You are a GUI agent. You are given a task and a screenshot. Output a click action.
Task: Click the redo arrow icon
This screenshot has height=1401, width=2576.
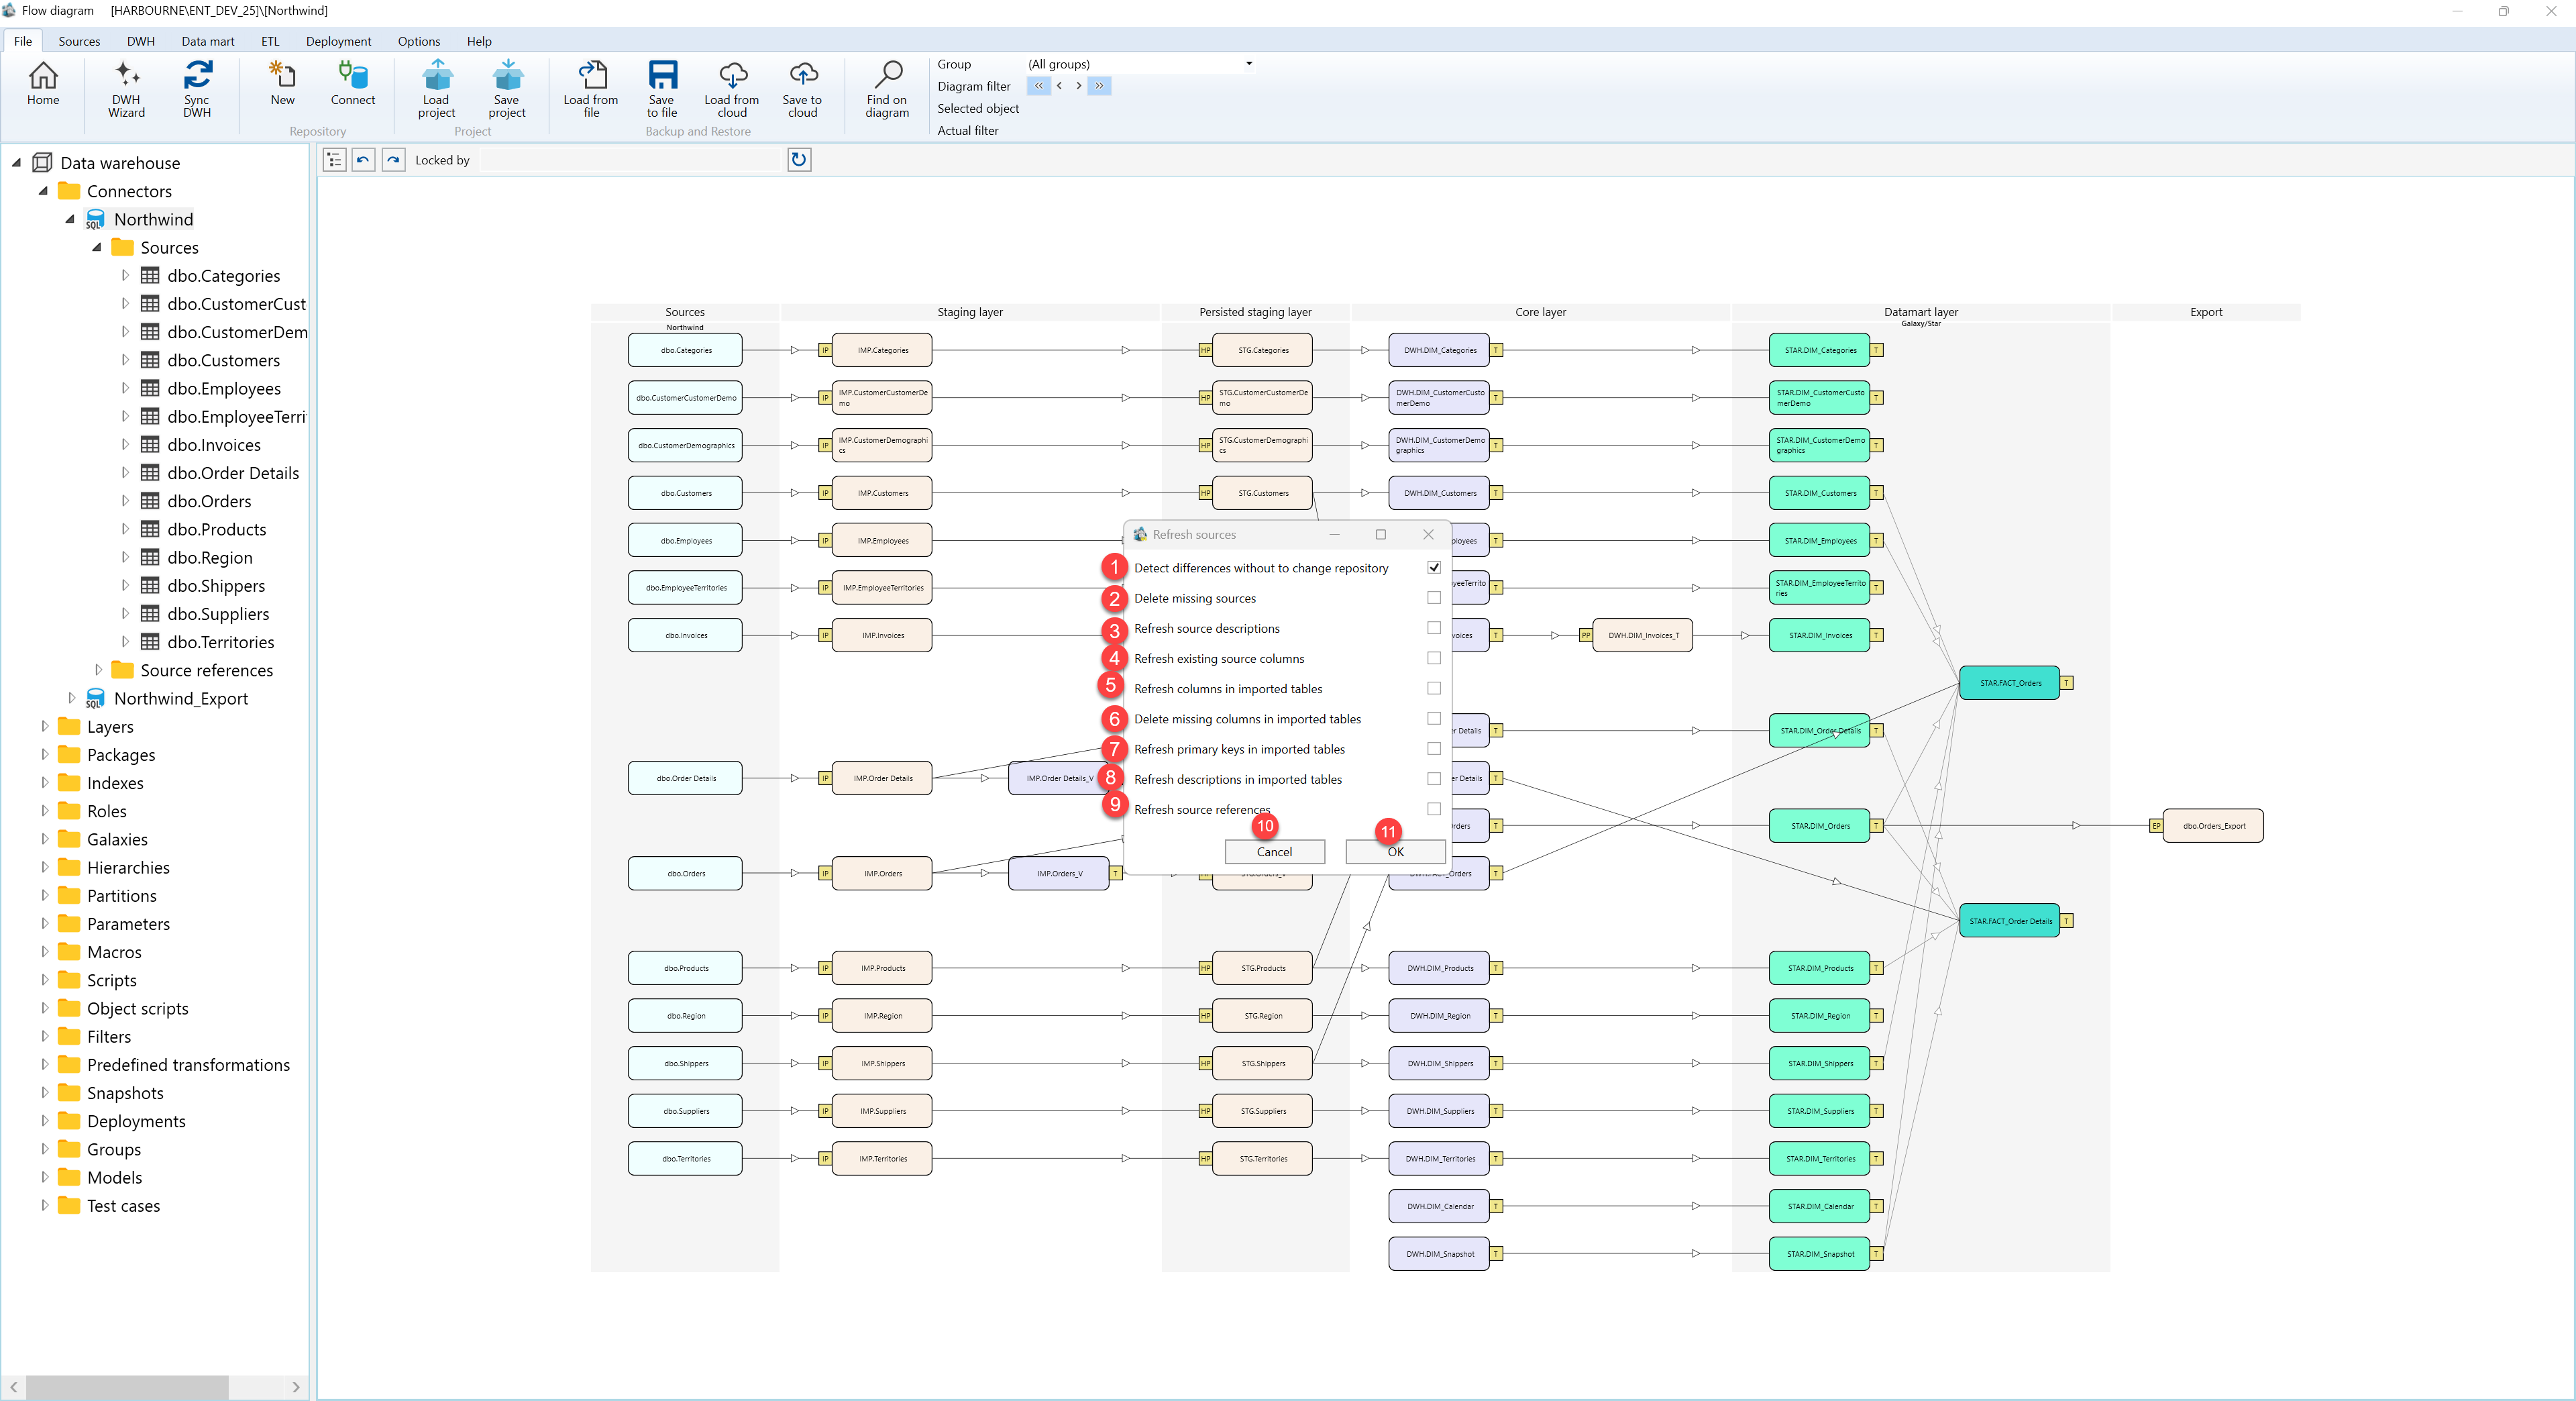coord(393,160)
